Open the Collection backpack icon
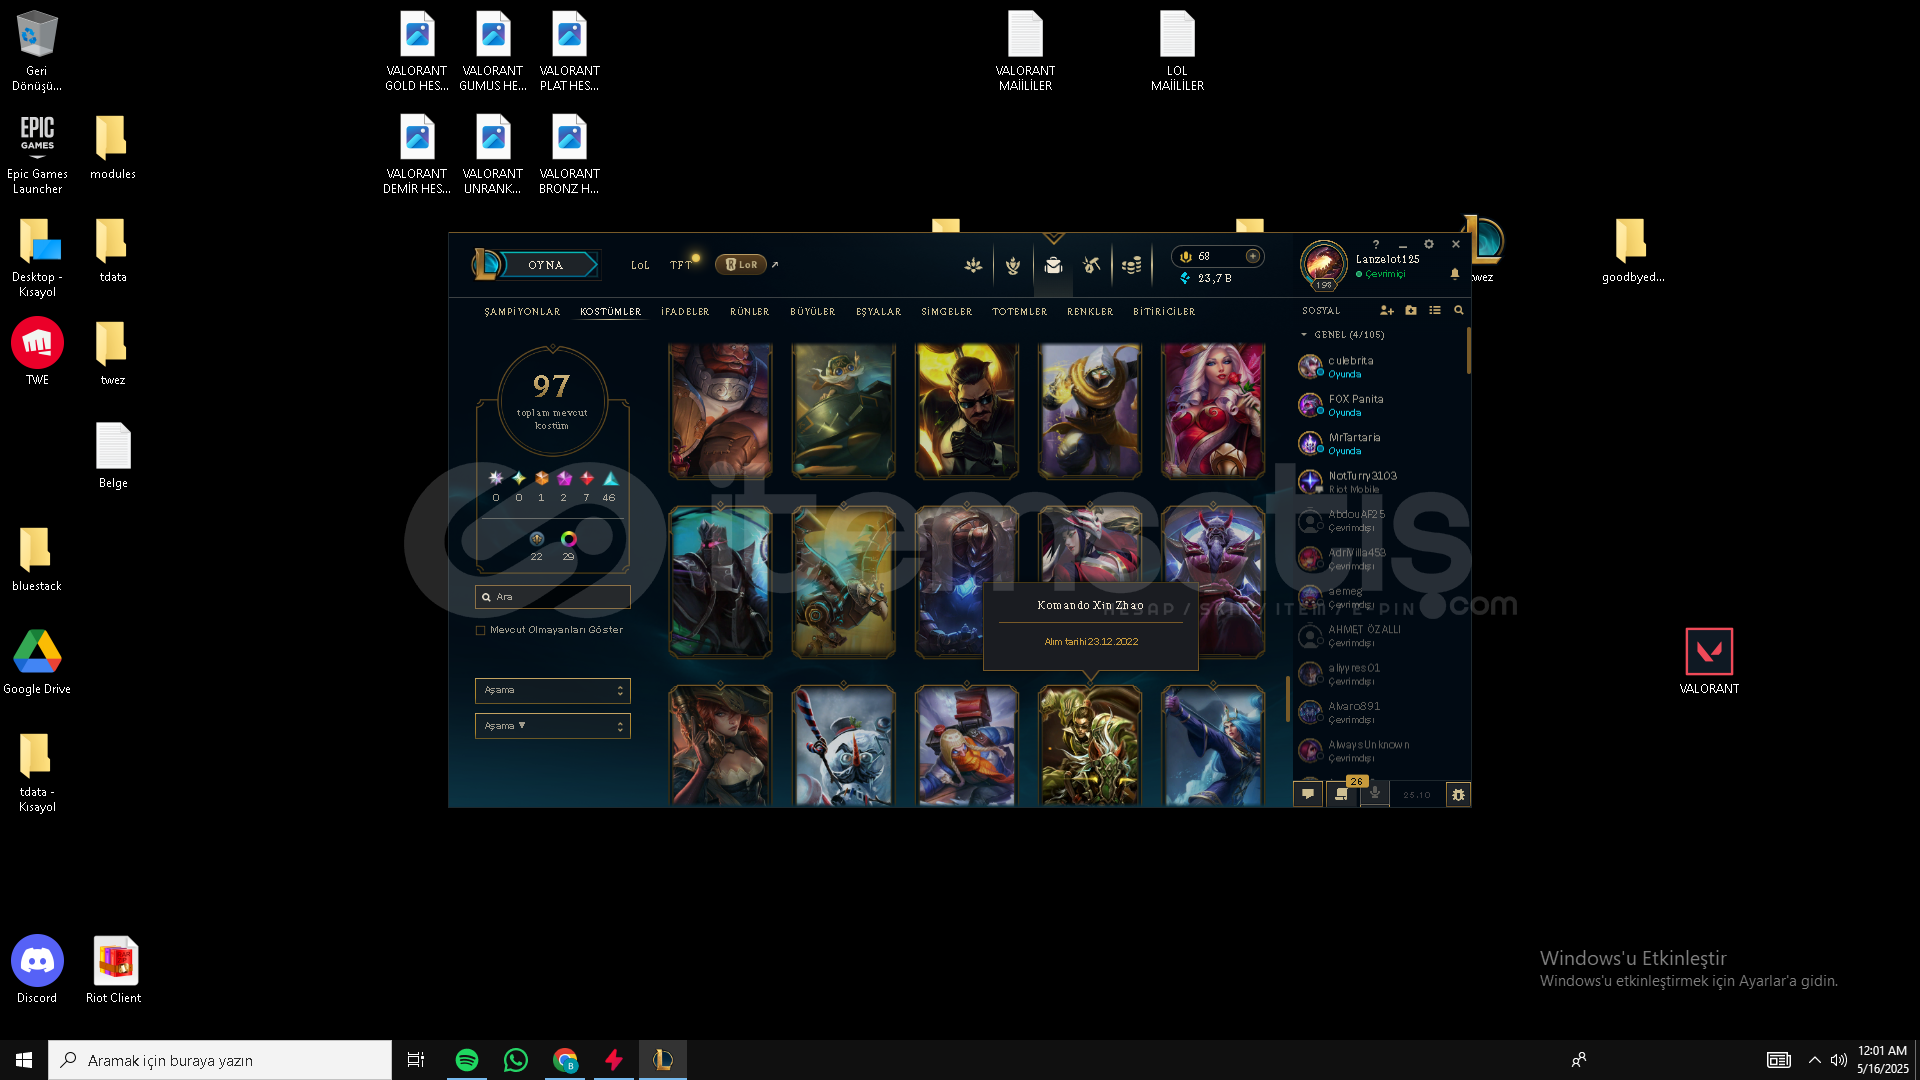1920x1080 pixels. tap(1053, 265)
